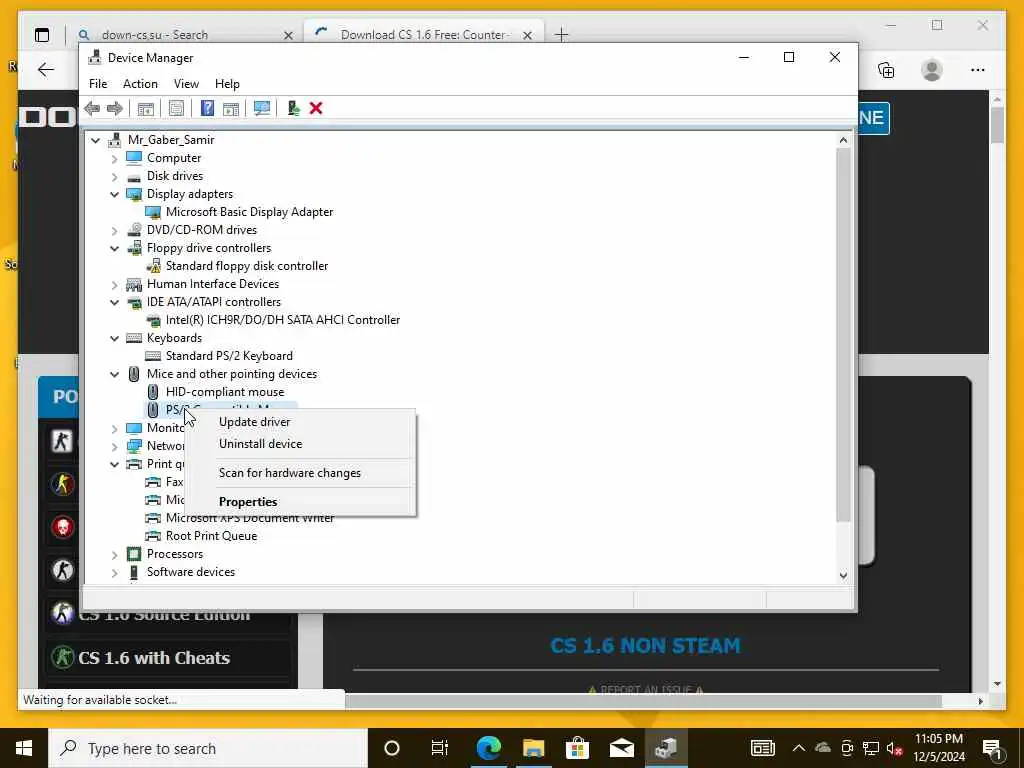Viewport: 1024px width, 768px height.
Task: Click the Scan for hardware changes monitor icon
Action: (262, 108)
